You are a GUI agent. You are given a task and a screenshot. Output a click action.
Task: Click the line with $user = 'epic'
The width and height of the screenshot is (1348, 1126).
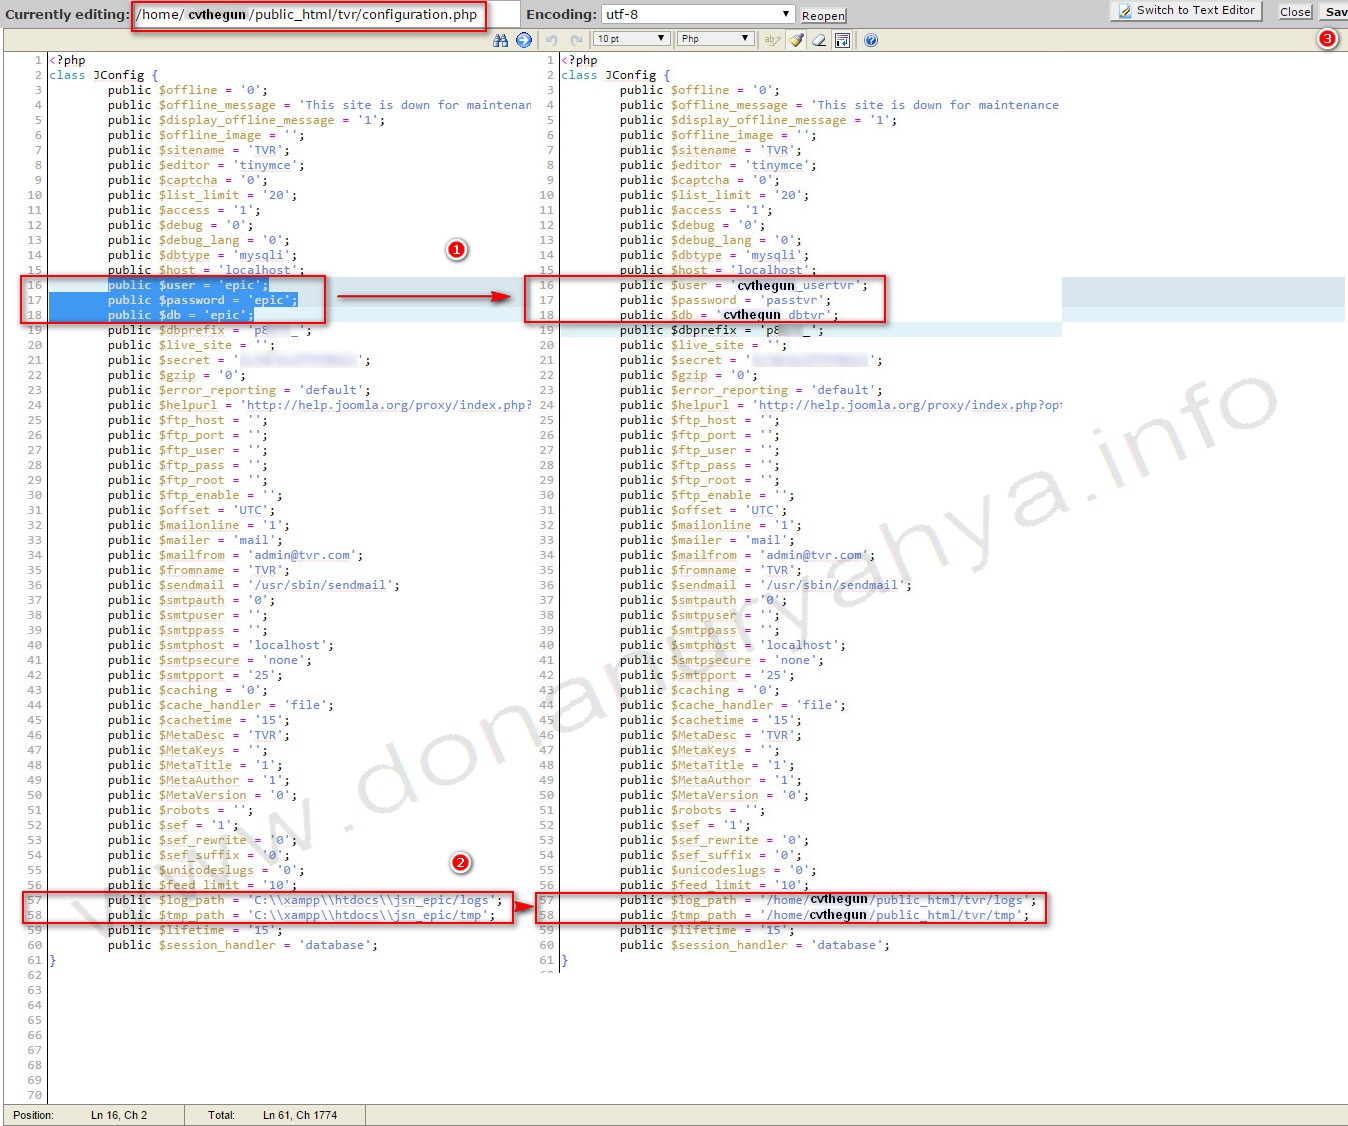pyautogui.click(x=189, y=285)
